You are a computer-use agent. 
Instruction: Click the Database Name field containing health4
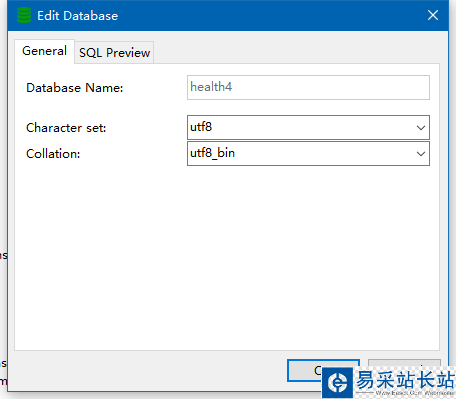click(308, 87)
